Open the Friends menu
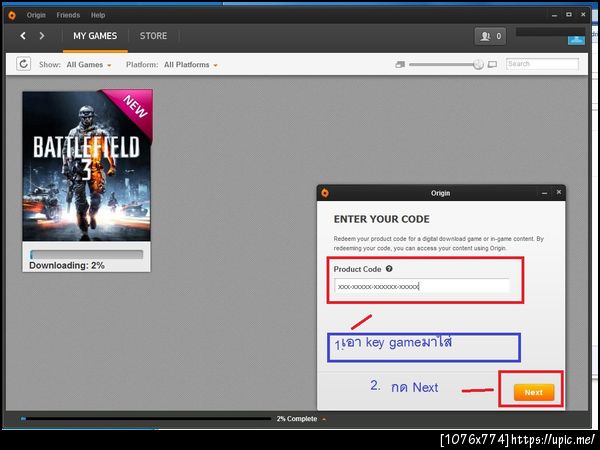 pyautogui.click(x=68, y=15)
